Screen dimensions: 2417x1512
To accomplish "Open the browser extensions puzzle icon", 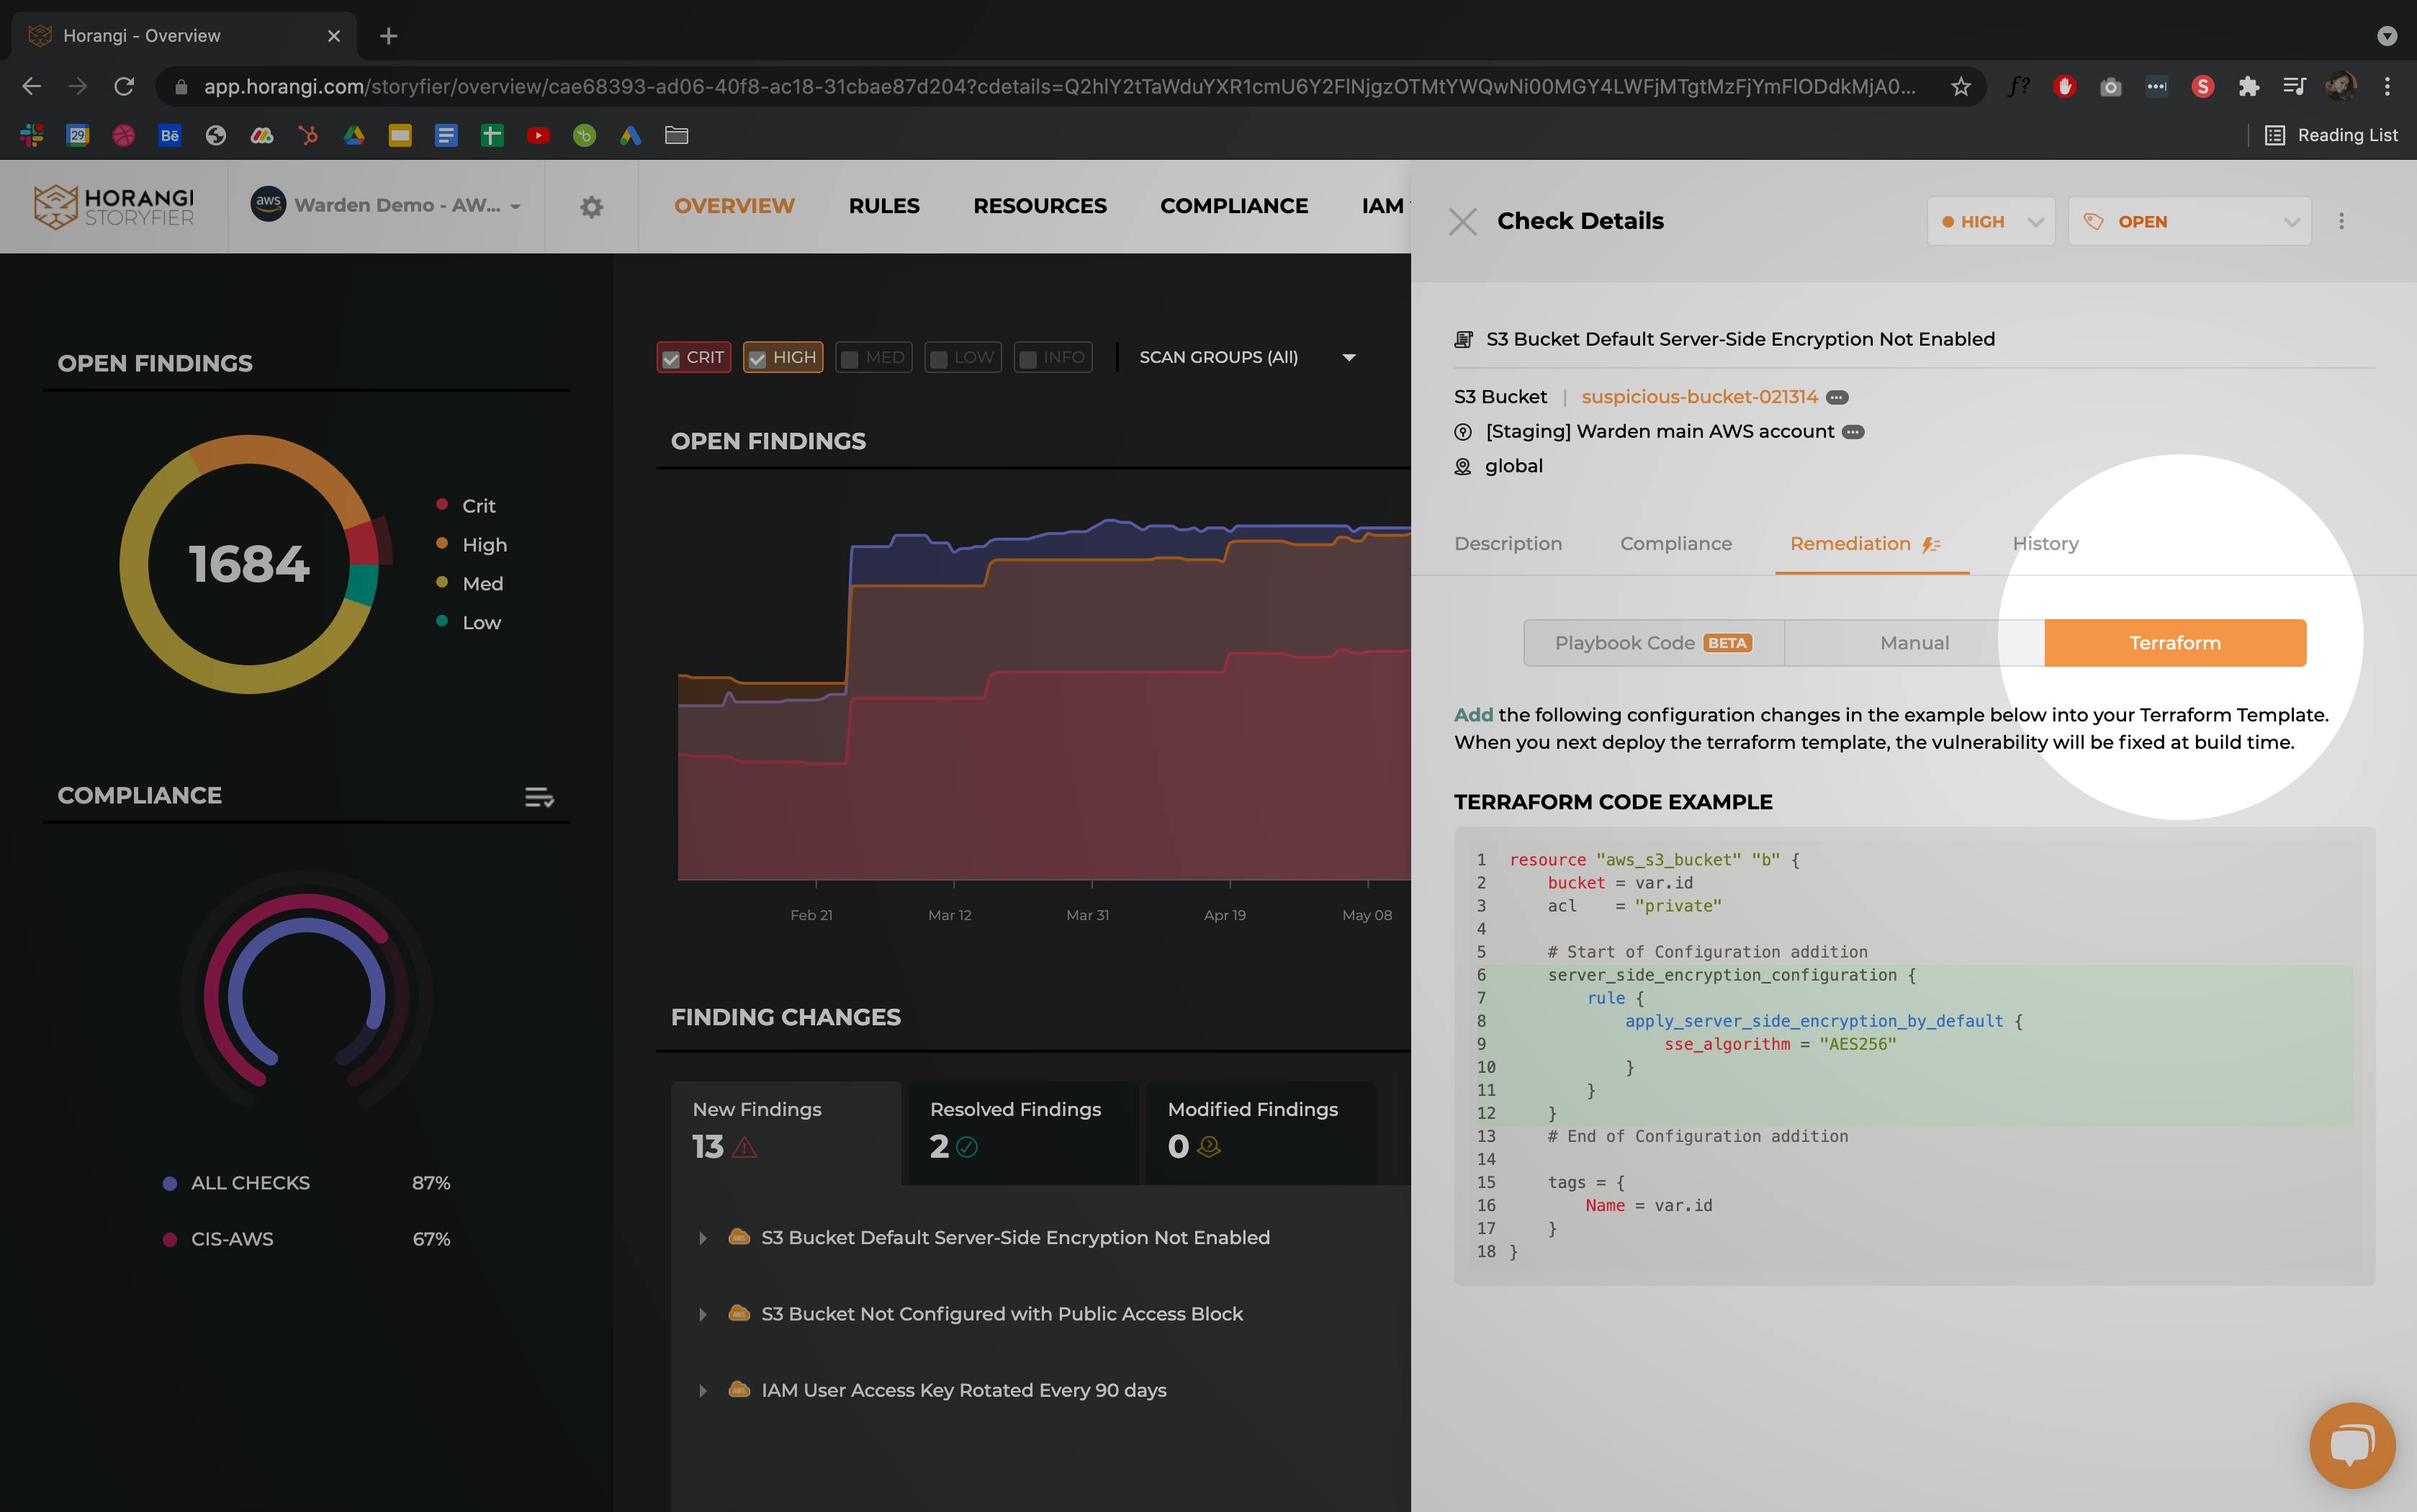I will tap(2249, 87).
